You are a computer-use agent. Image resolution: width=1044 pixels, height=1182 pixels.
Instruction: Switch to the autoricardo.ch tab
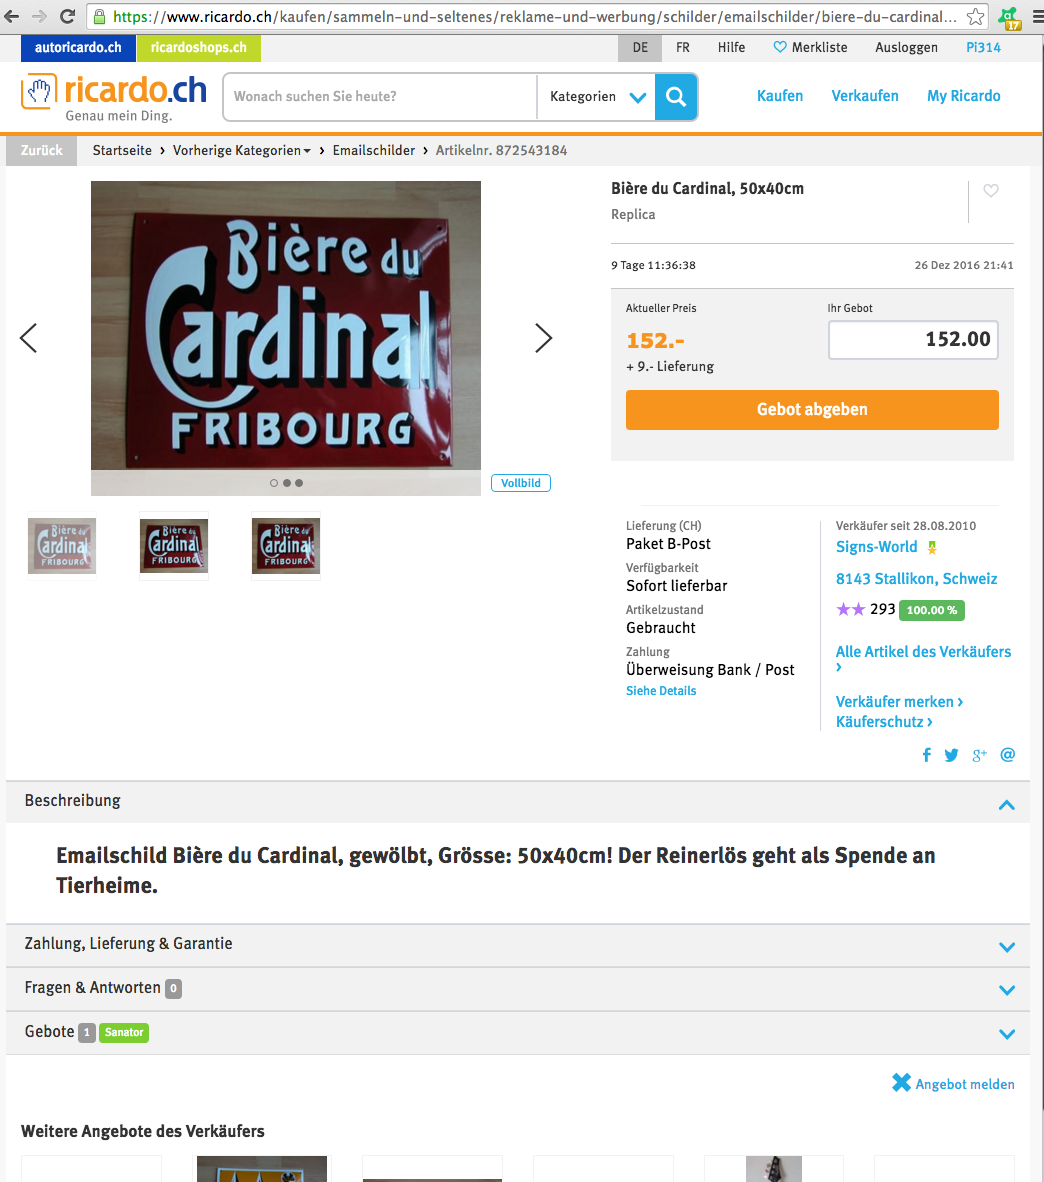point(78,47)
